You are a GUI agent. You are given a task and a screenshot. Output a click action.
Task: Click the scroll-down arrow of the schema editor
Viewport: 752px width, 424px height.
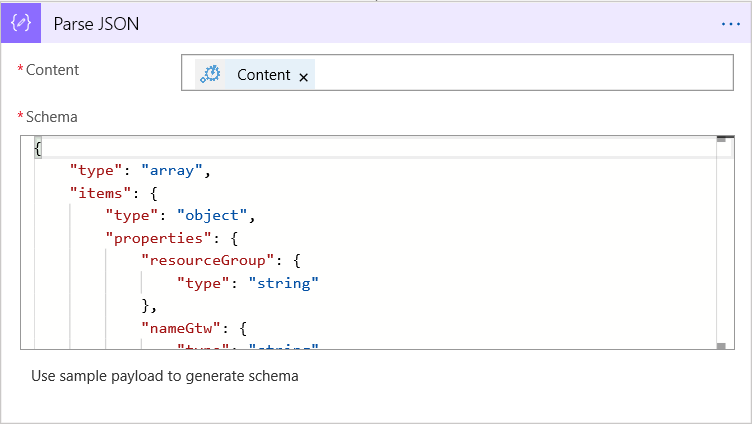point(720,346)
